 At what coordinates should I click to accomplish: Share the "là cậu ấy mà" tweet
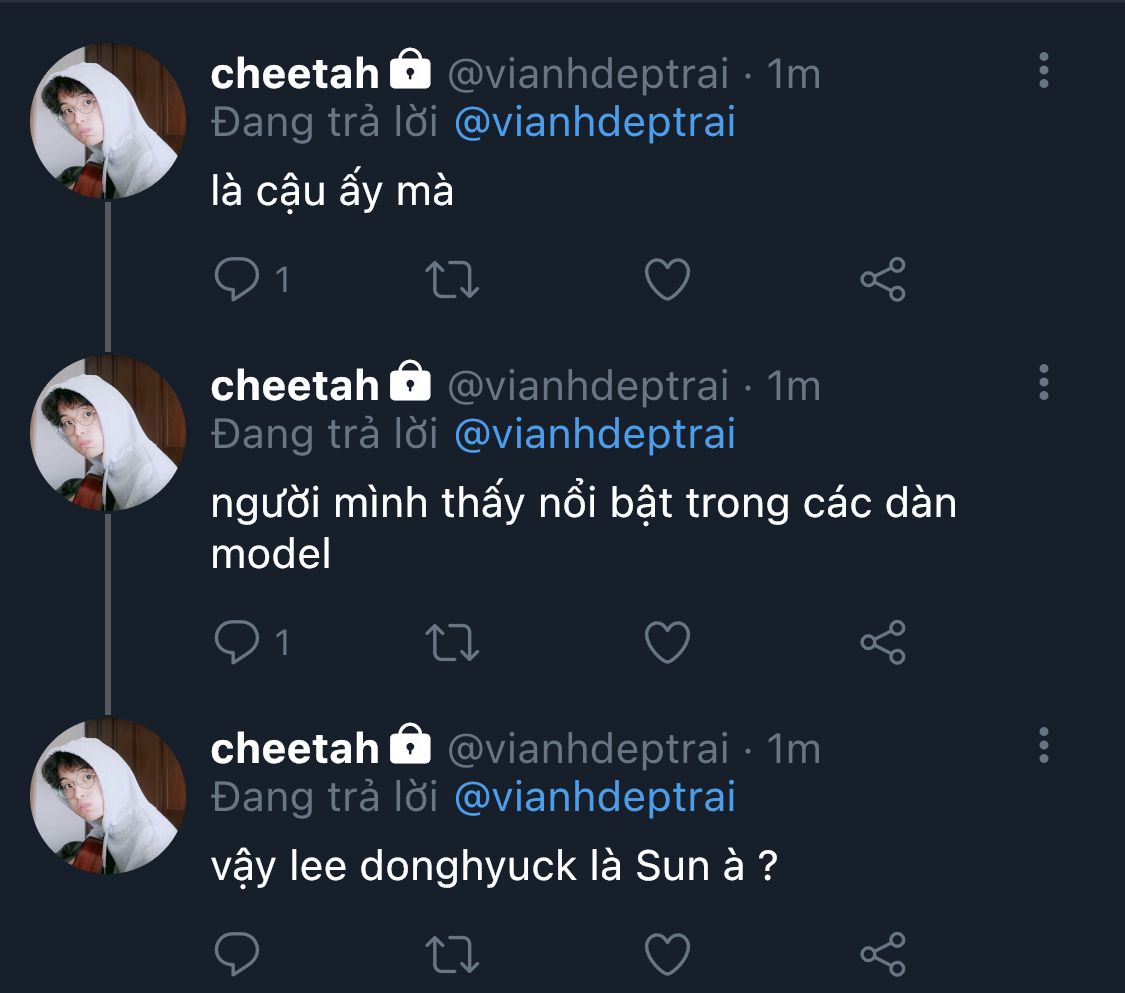tap(883, 279)
